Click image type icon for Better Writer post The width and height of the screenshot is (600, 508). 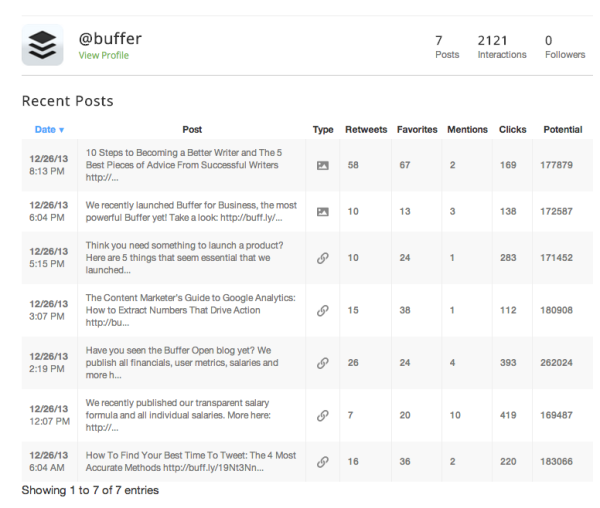click(x=323, y=166)
